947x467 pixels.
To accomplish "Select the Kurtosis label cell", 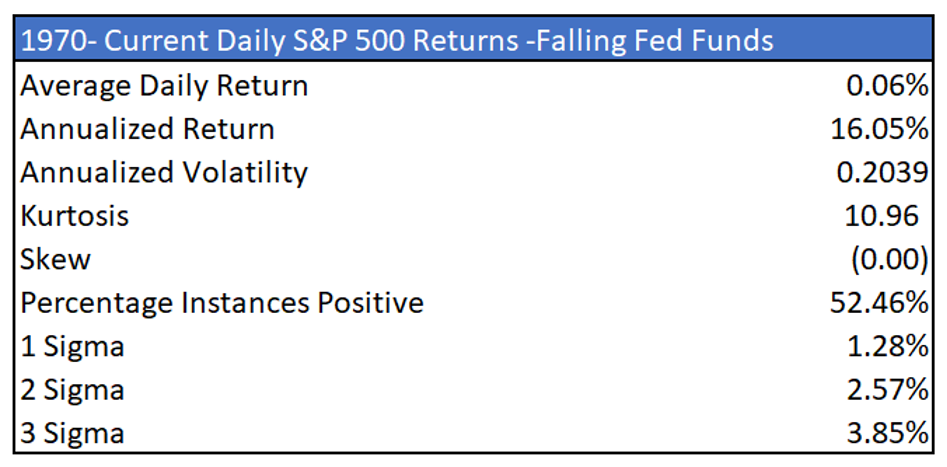I will (75, 216).
